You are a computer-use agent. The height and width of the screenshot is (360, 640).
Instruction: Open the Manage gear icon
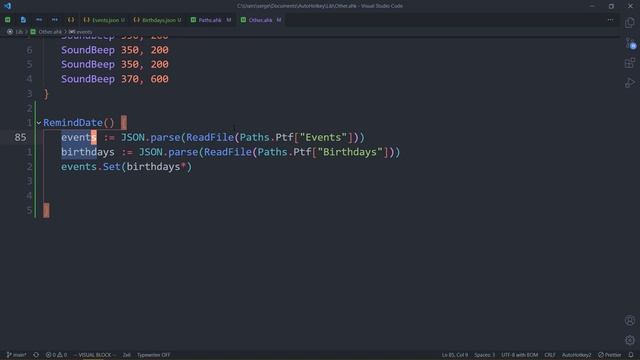(x=630, y=340)
